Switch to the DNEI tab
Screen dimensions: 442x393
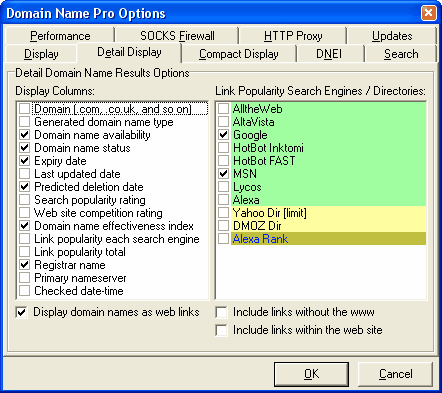pyautogui.click(x=329, y=54)
